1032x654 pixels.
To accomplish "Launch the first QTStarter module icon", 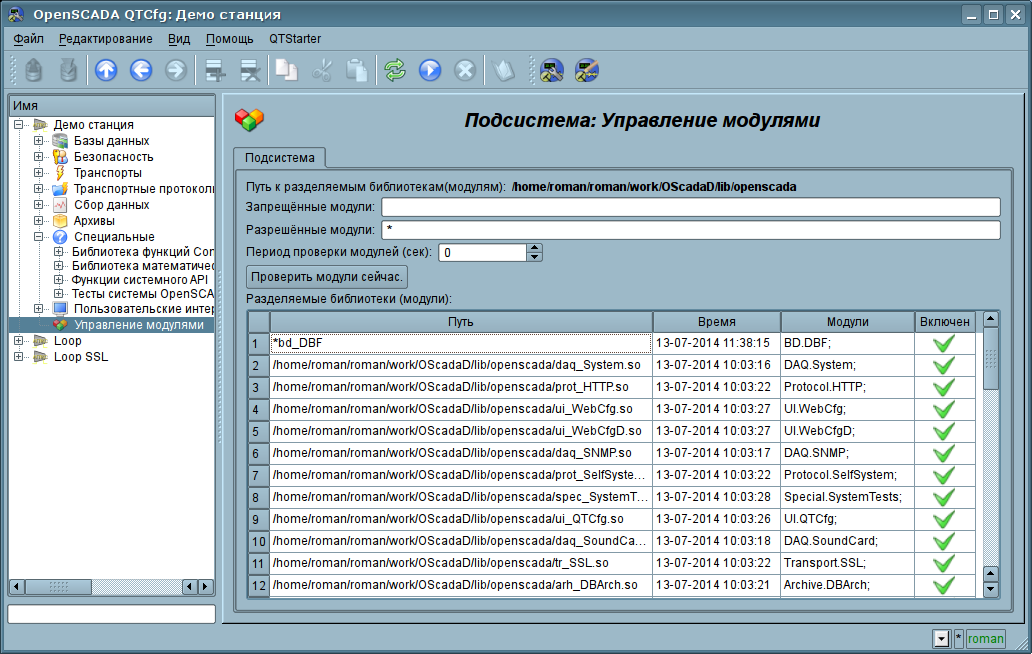I will coord(552,70).
